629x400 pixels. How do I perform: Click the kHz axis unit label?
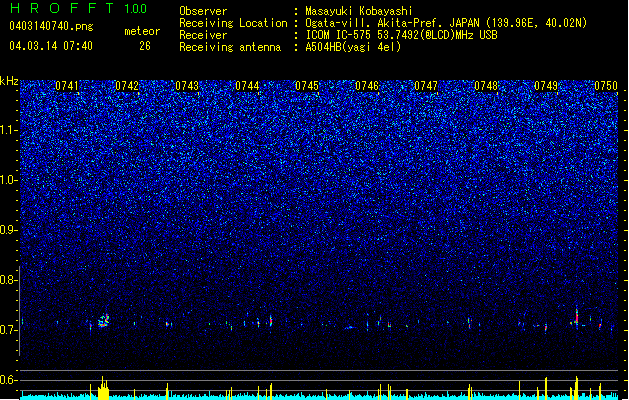point(9,81)
